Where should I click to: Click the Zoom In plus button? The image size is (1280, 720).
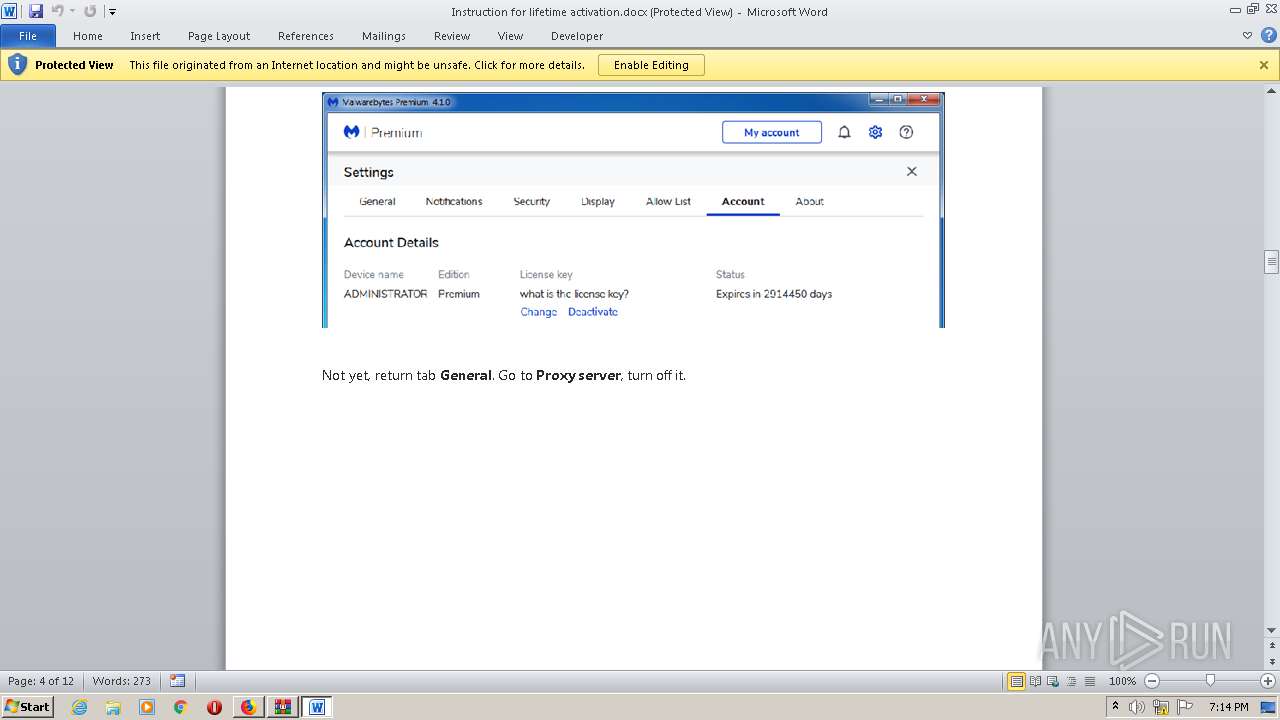[1268, 681]
